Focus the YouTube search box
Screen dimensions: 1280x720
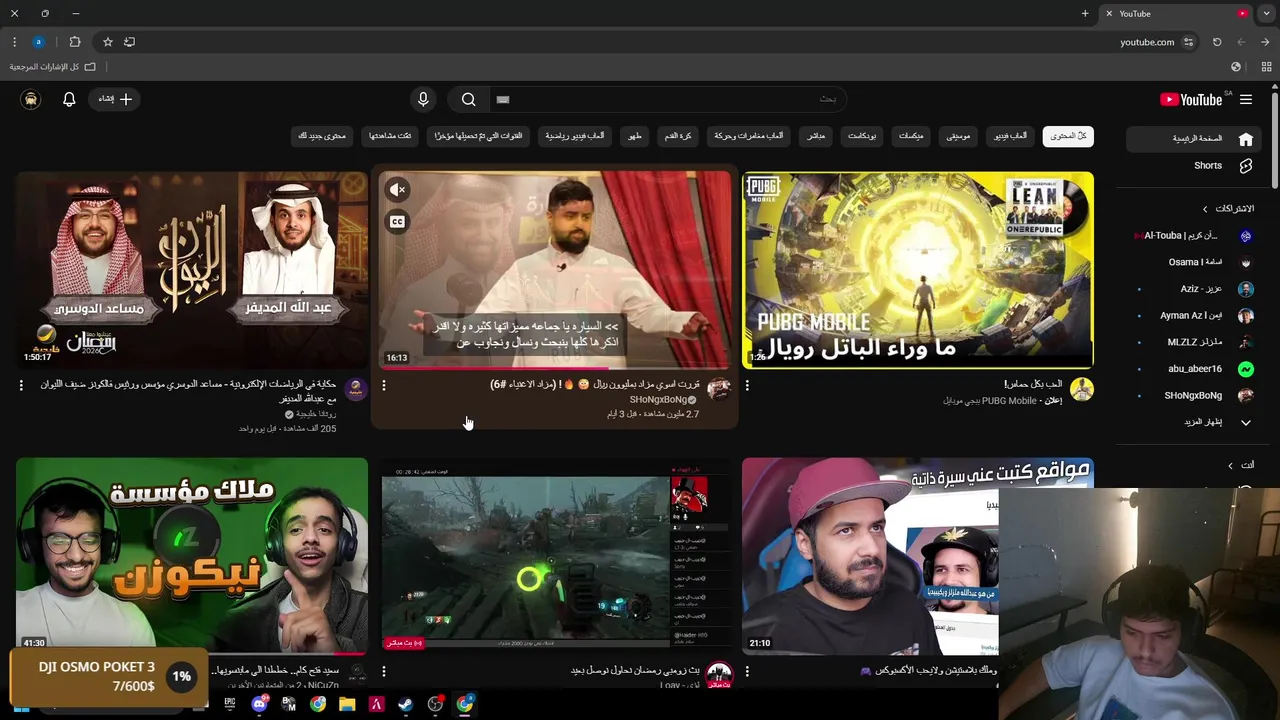point(666,99)
